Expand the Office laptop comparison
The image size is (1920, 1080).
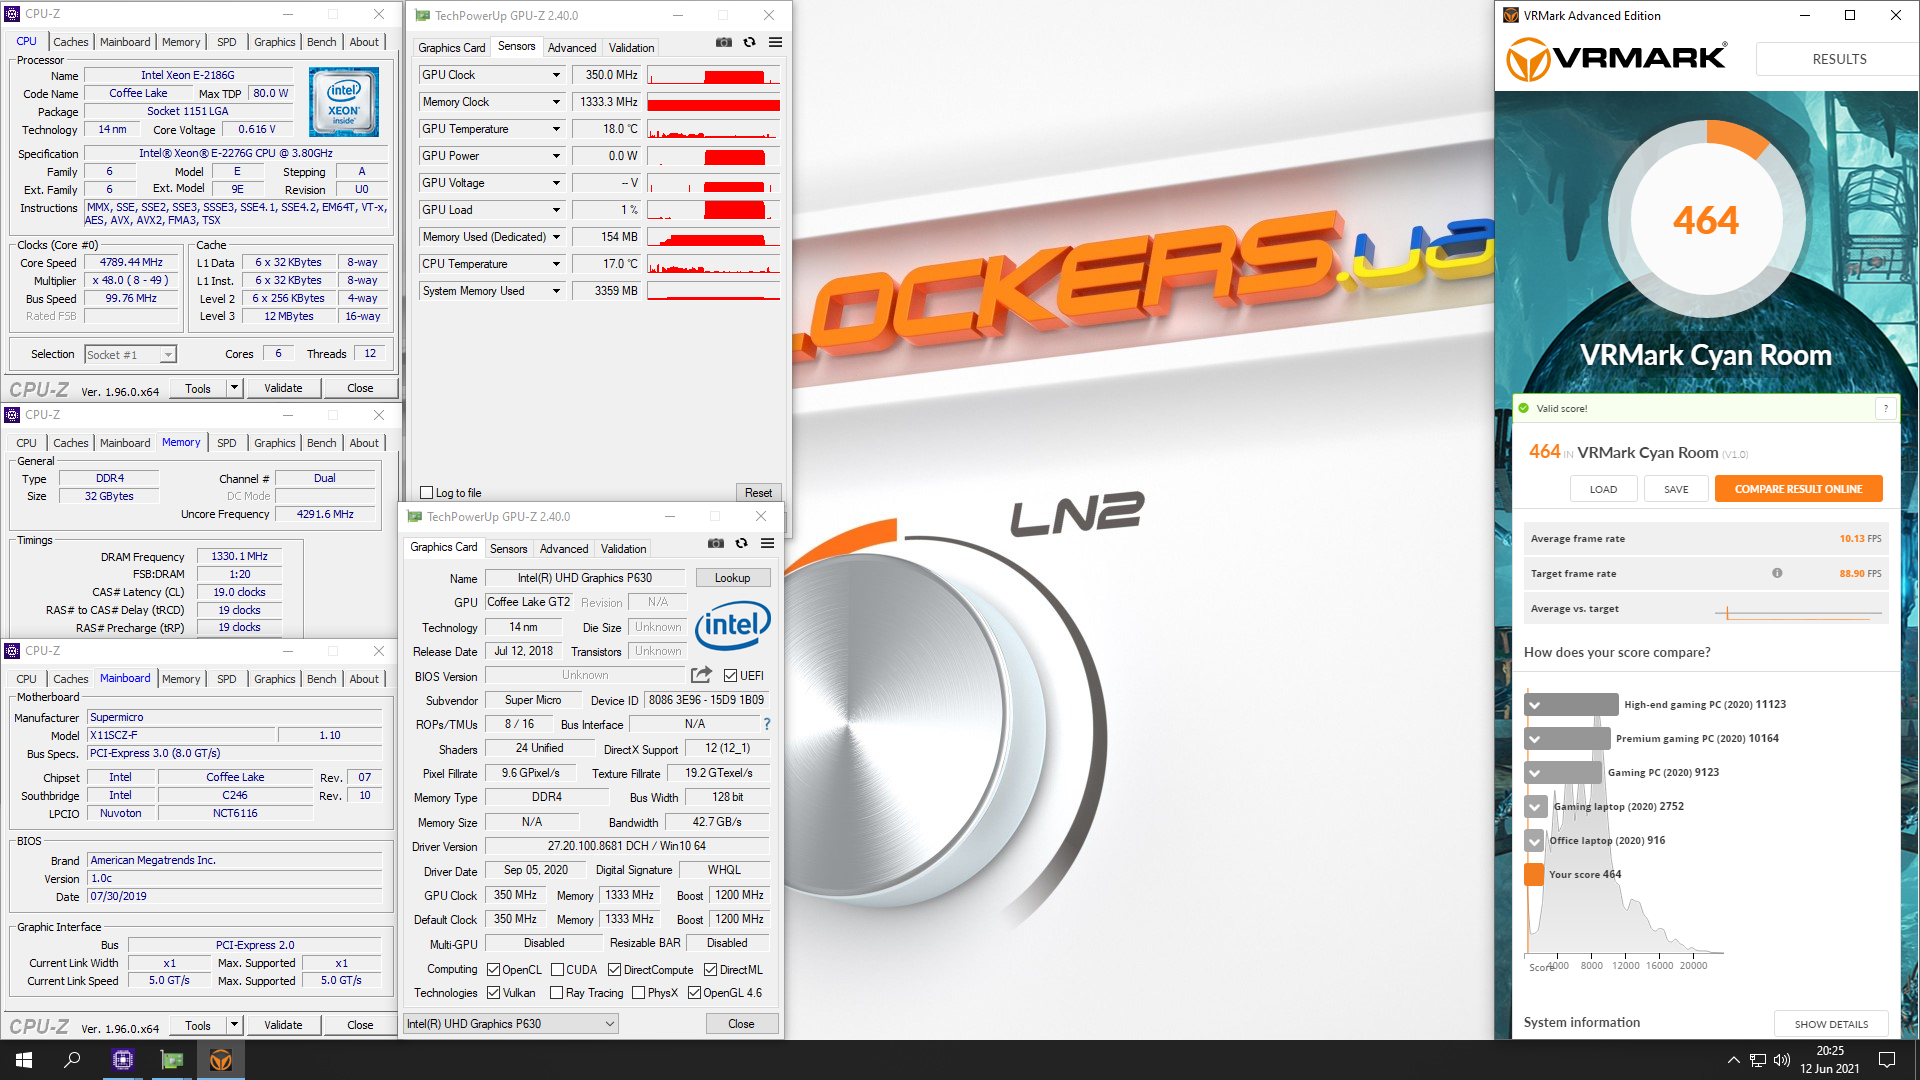pos(1534,841)
